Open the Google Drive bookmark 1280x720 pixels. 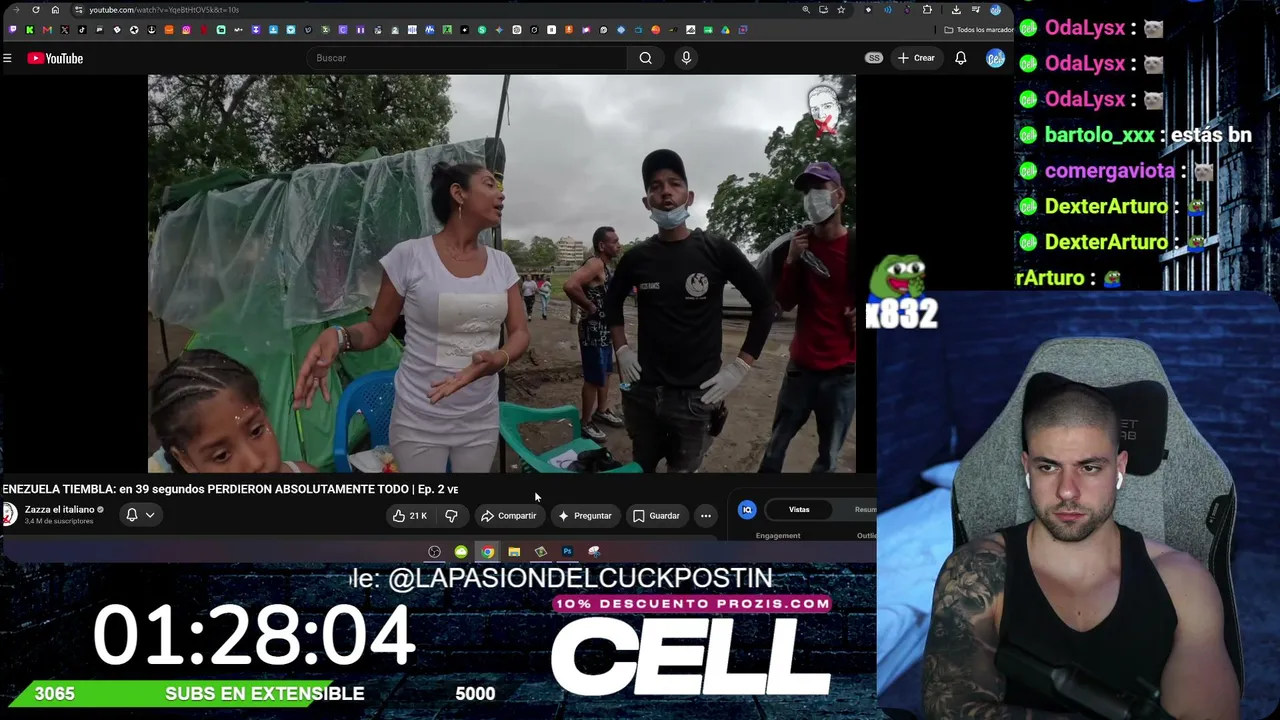pyautogui.click(x=725, y=30)
